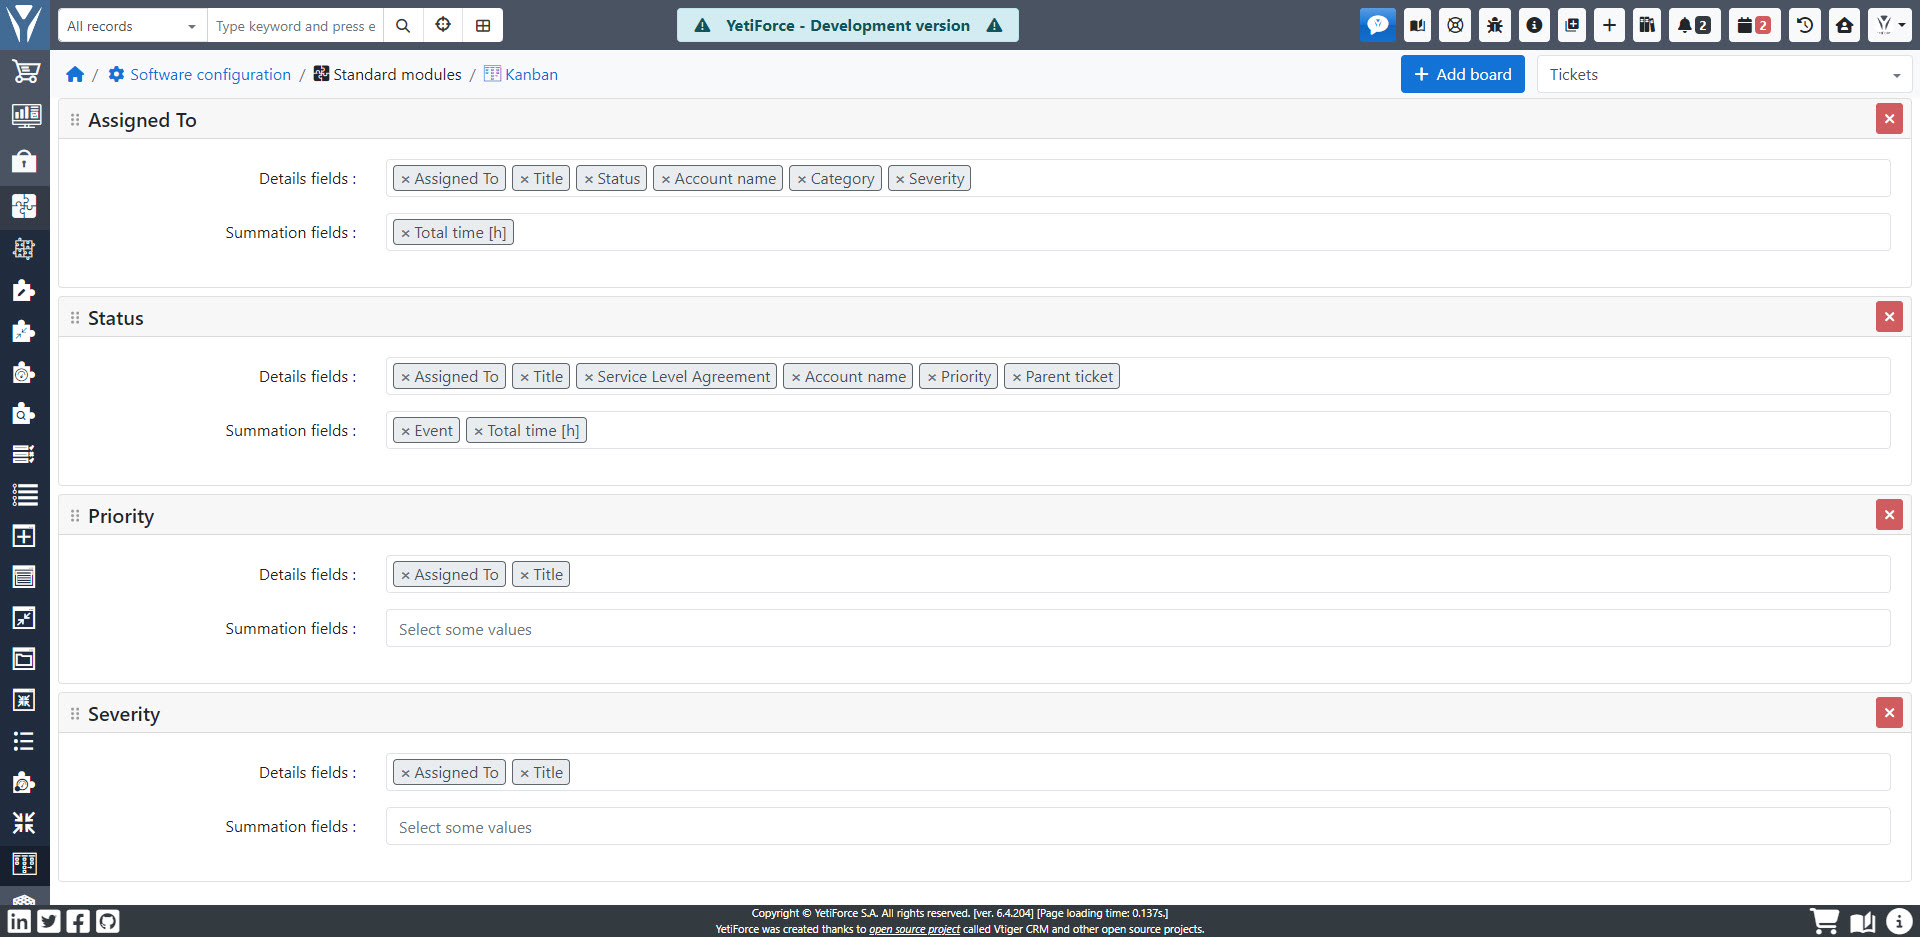The width and height of the screenshot is (1920, 937).
Task: Open the info circle icon in header
Action: tap(1533, 25)
